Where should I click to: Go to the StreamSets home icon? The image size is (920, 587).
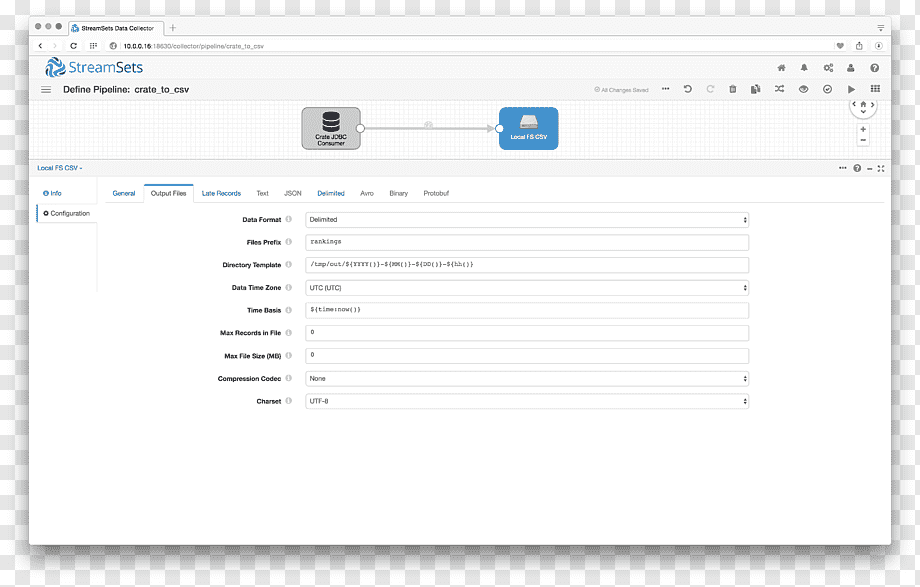782,68
